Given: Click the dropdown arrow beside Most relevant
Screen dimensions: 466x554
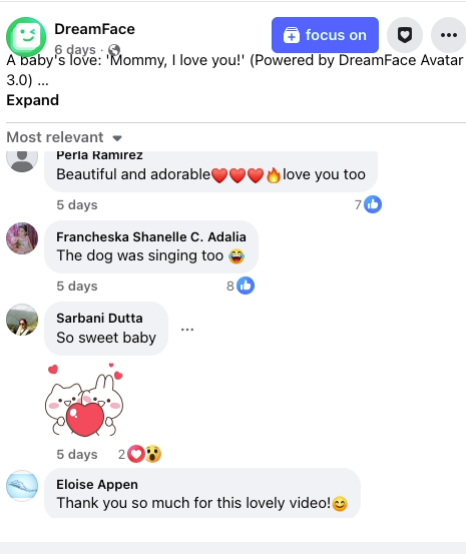Looking at the screenshot, I should tap(117, 138).
